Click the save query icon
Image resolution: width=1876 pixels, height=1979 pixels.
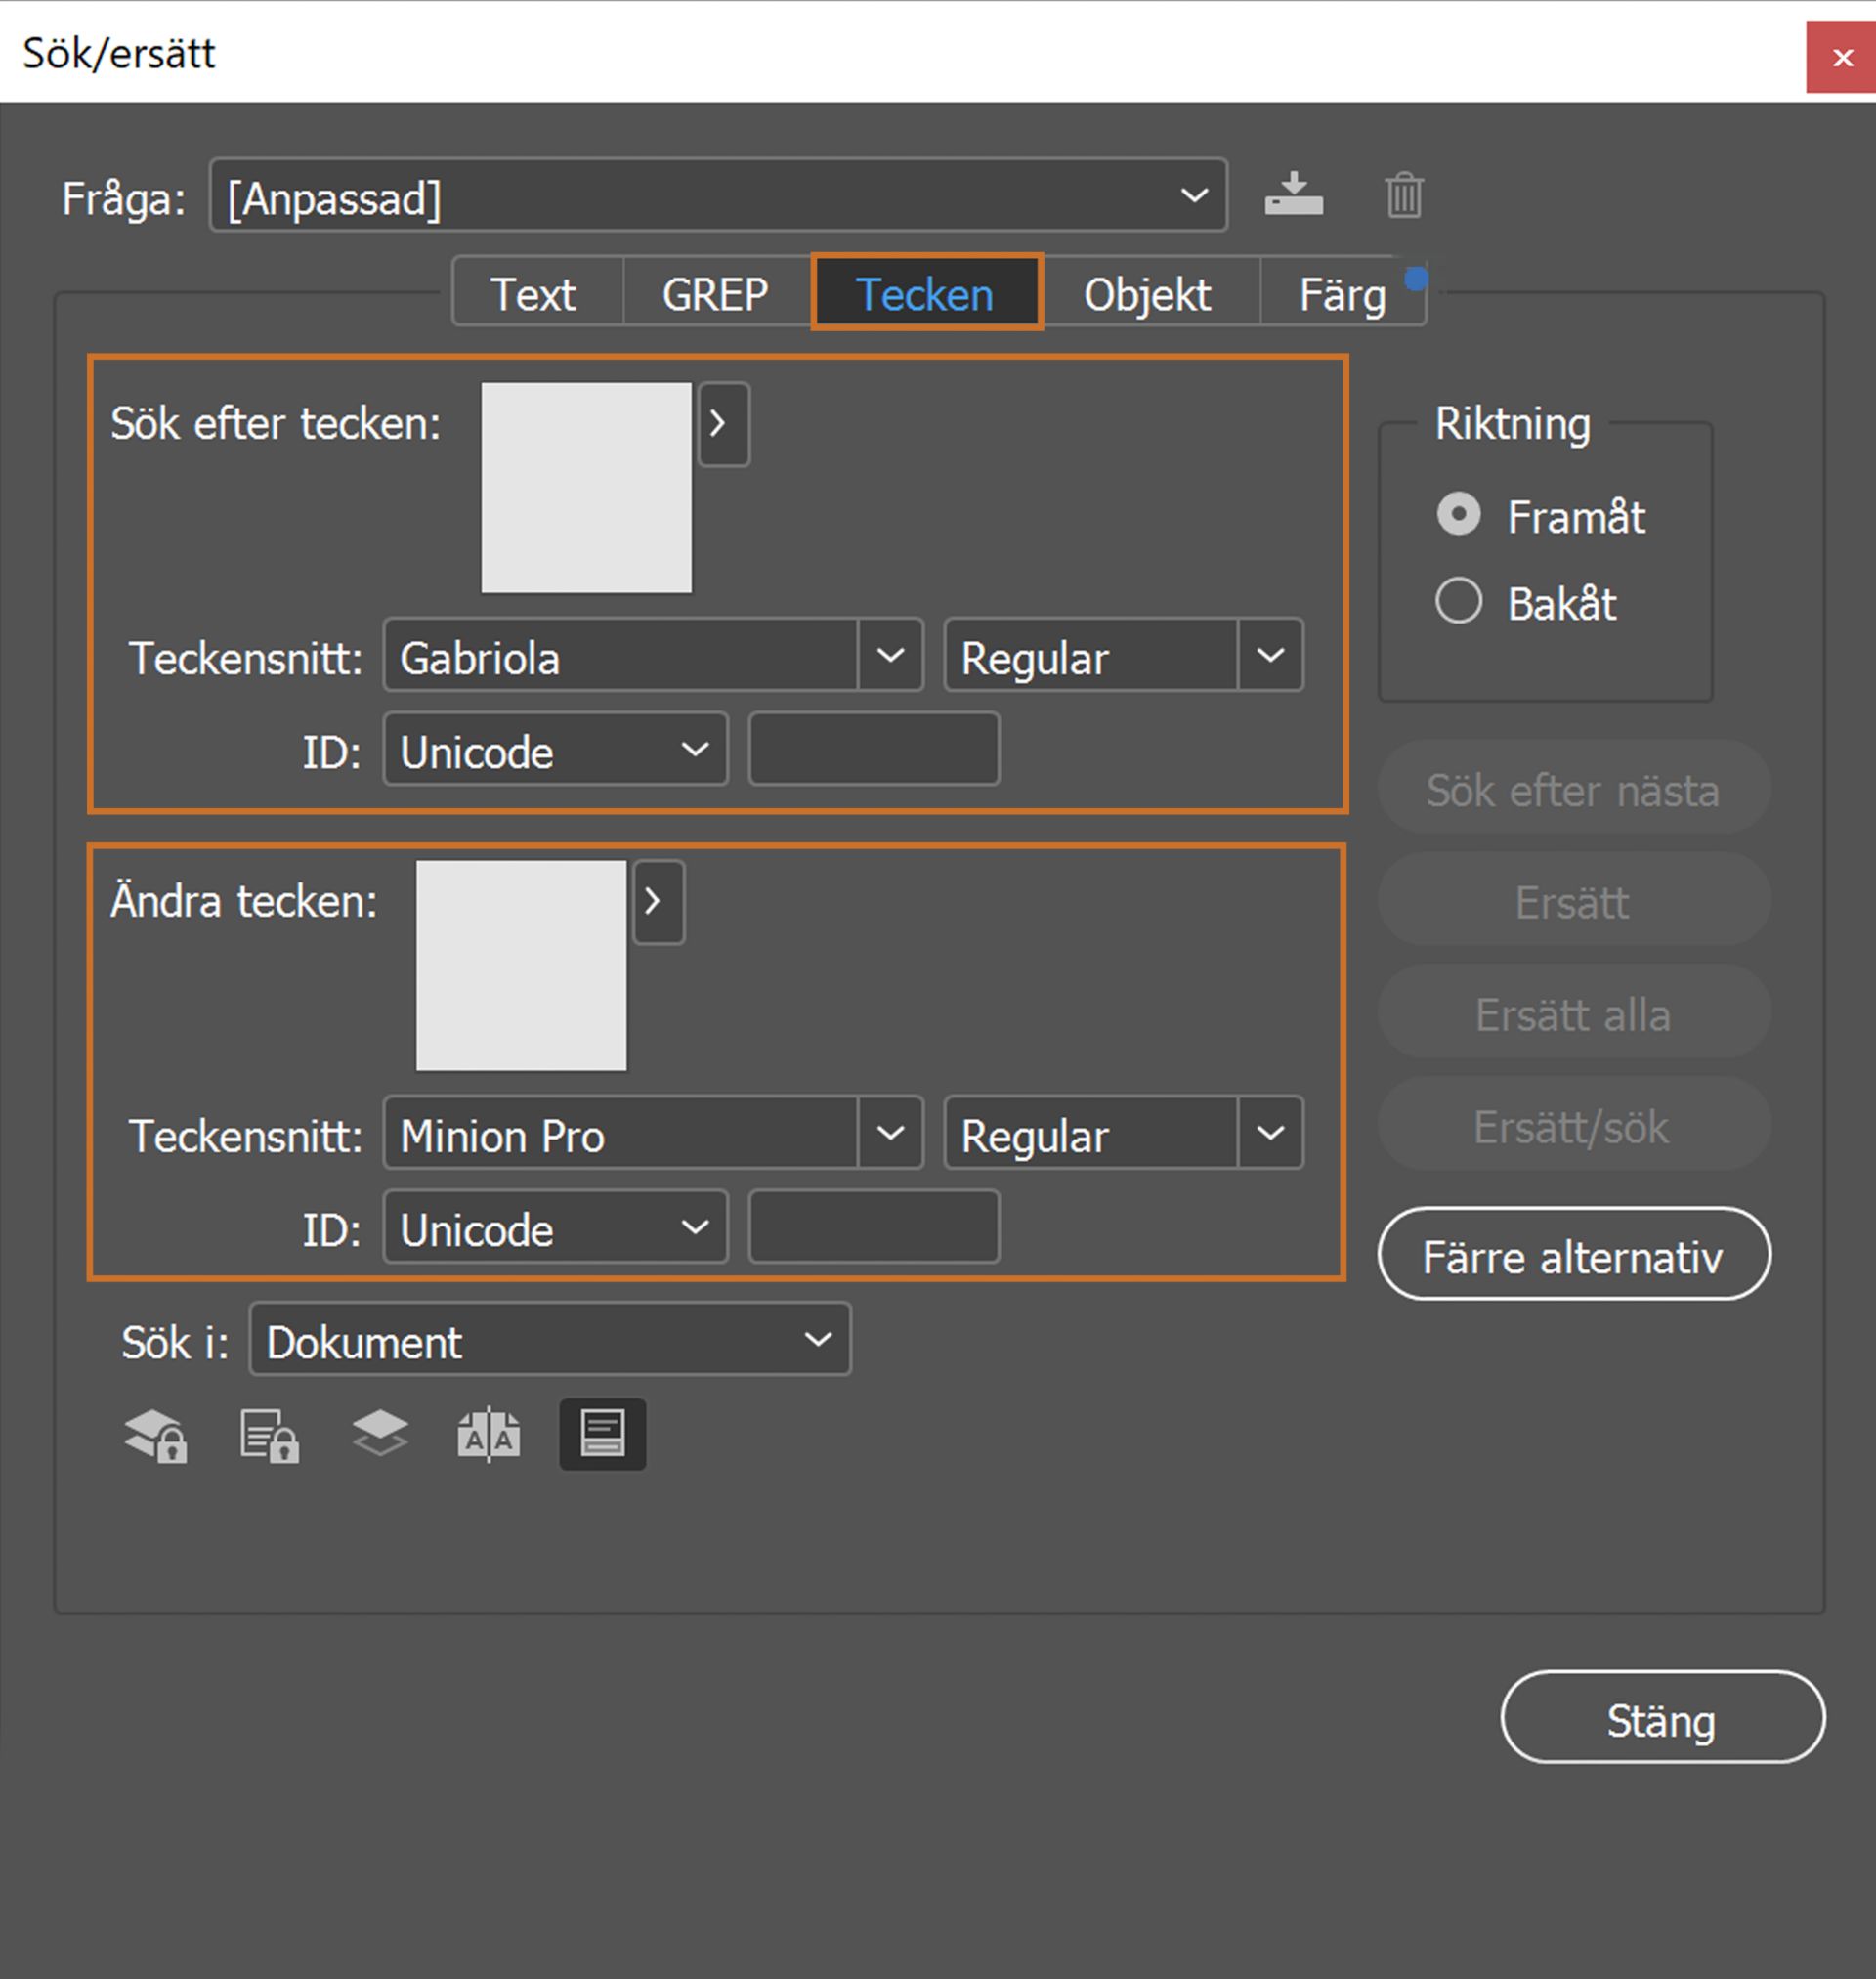tap(1293, 195)
